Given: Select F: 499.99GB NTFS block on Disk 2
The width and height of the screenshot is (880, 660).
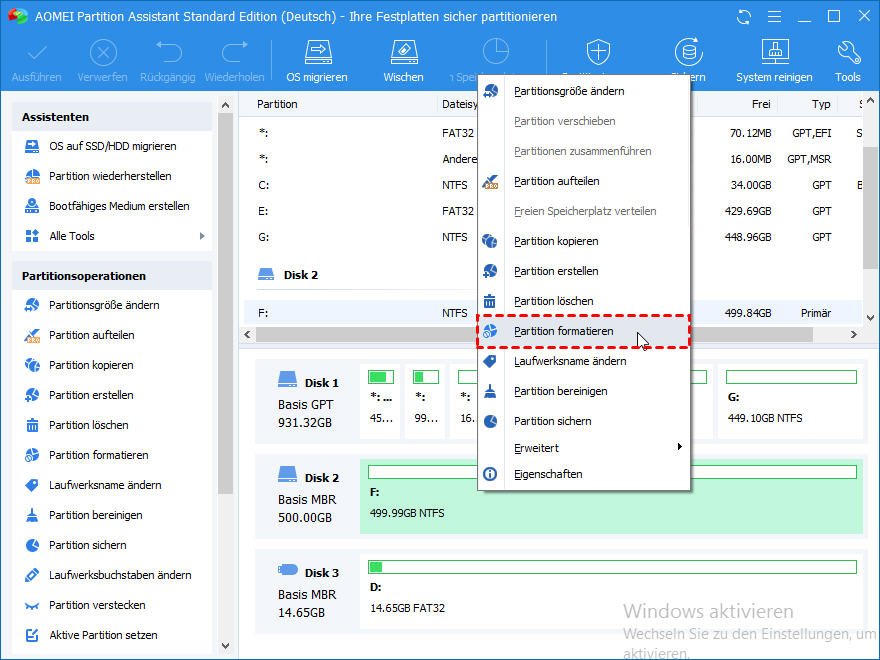Looking at the screenshot, I should 611,496.
